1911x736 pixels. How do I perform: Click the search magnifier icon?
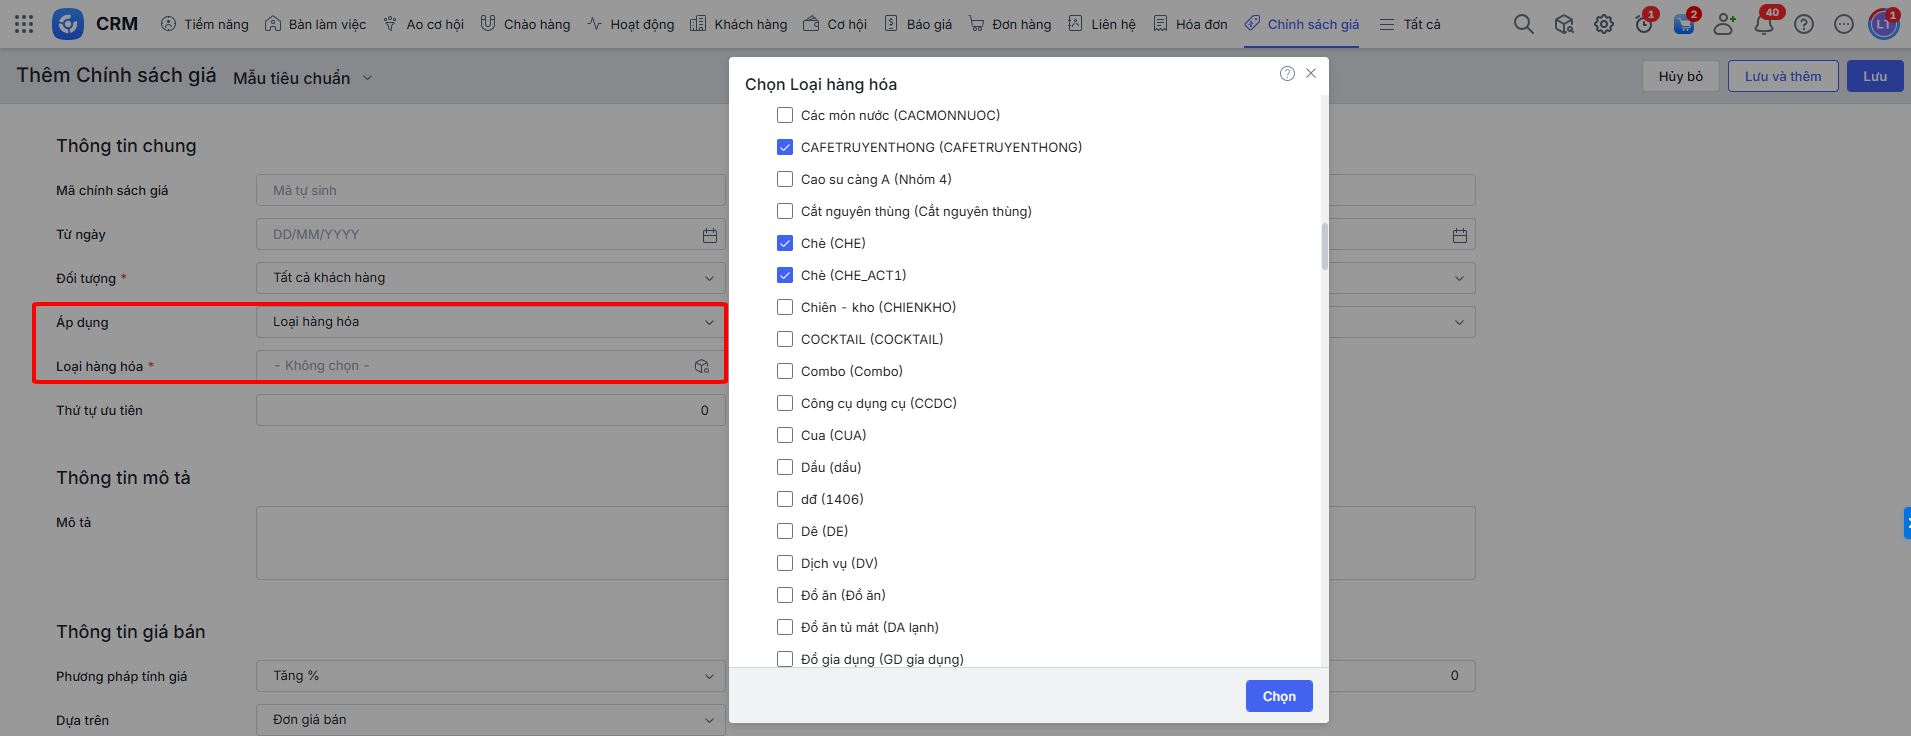[1523, 24]
